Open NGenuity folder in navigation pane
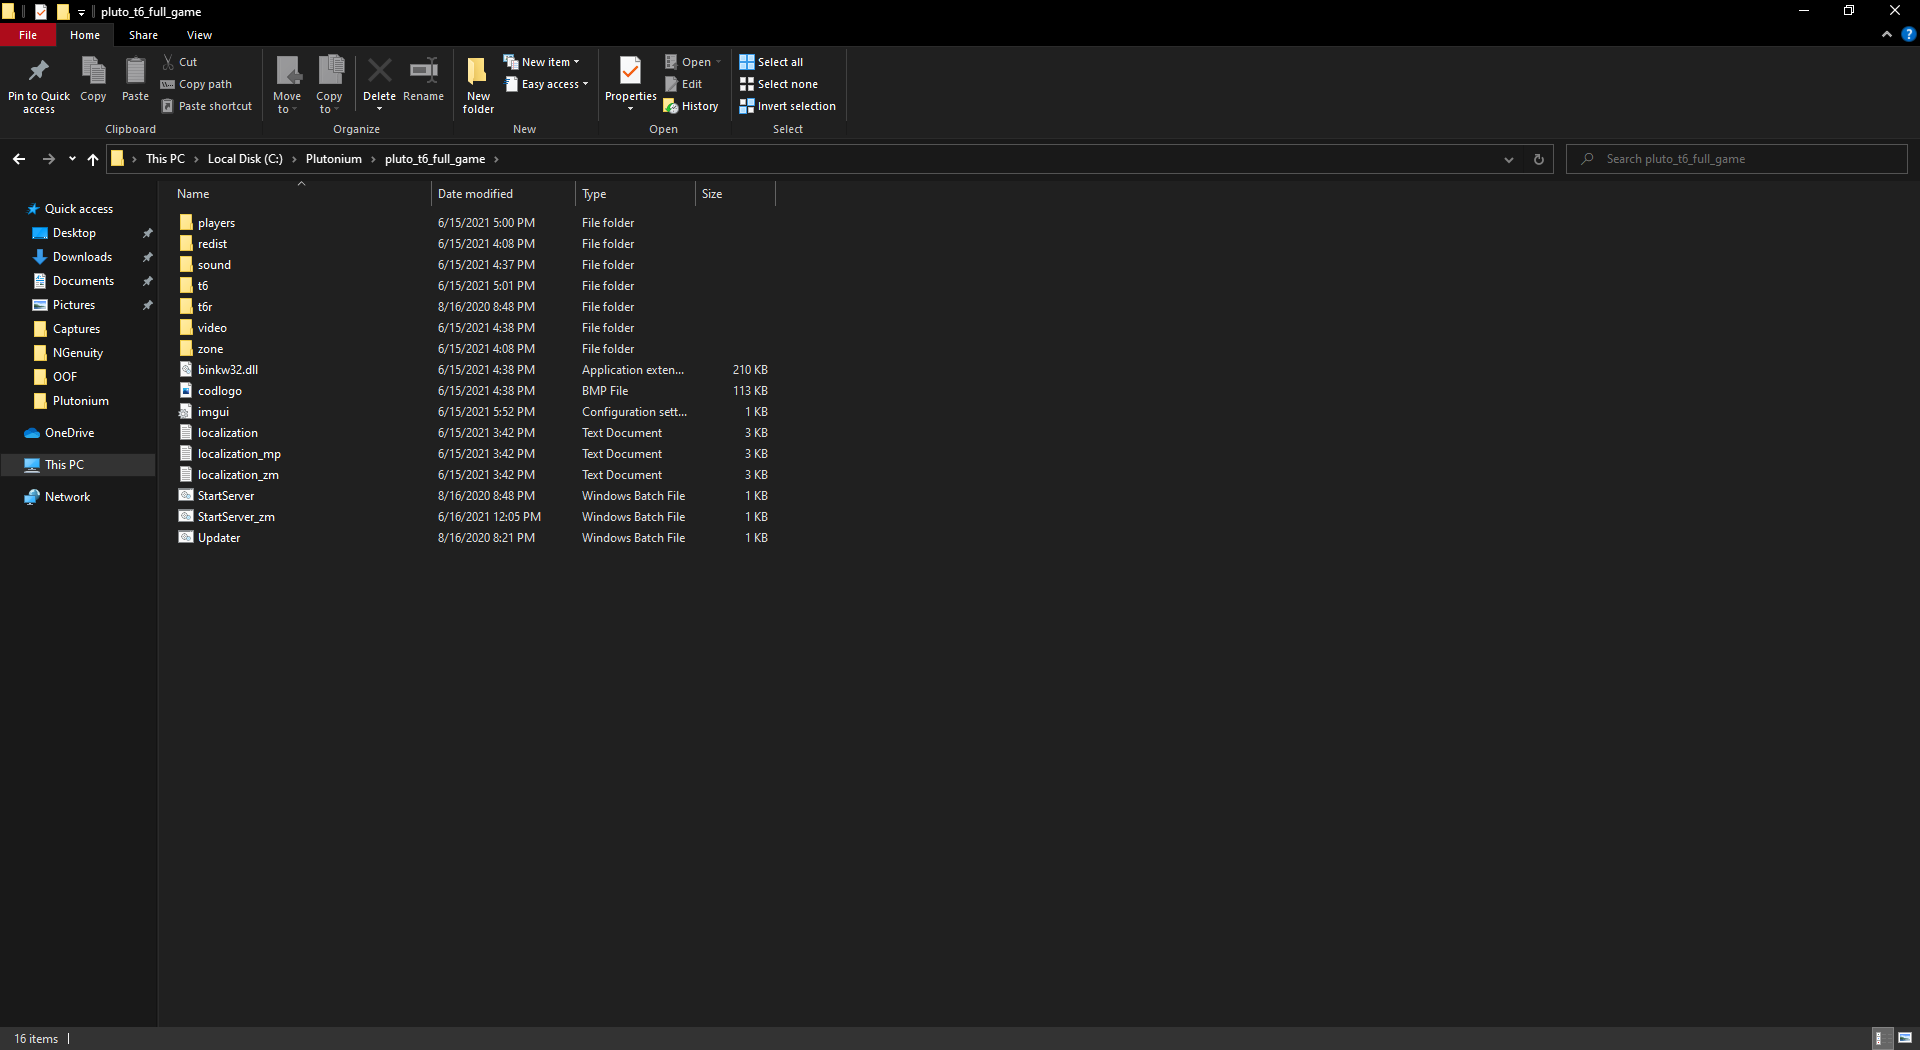 (x=77, y=353)
